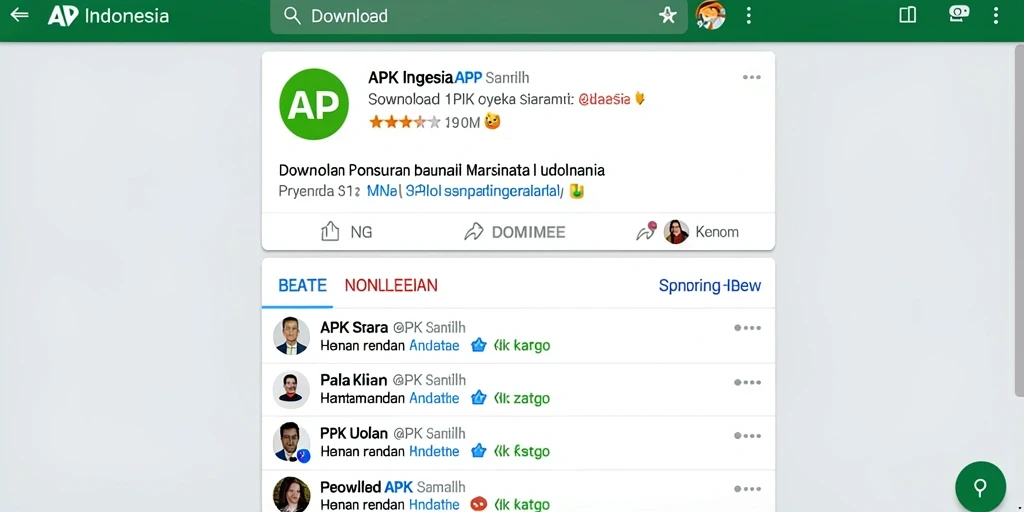Viewport: 1024px width, 512px height.
Task: Open the Pala Klian profile avatar
Action: pyautogui.click(x=291, y=390)
